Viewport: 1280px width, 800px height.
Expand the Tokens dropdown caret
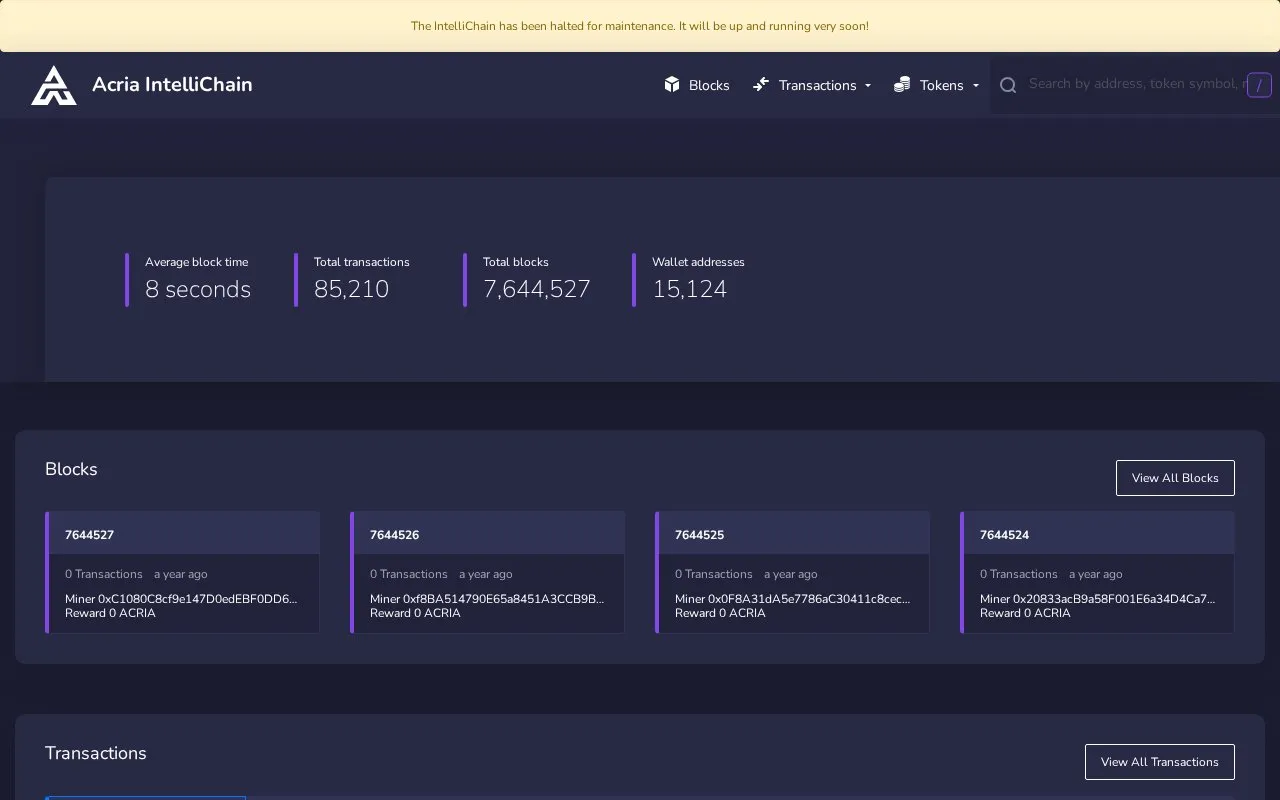point(976,86)
